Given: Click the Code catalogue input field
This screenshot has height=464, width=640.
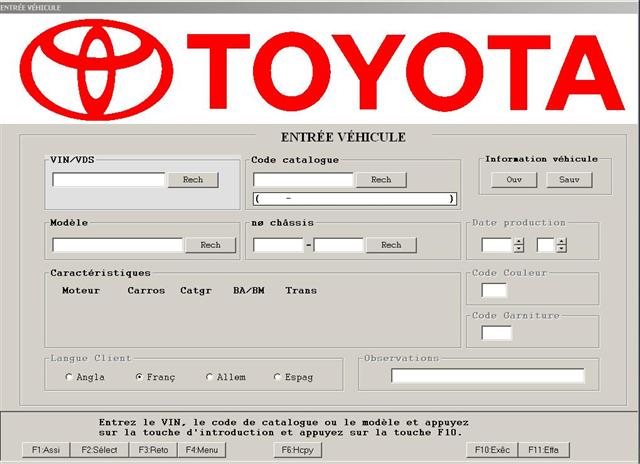Looking at the screenshot, I should (303, 180).
